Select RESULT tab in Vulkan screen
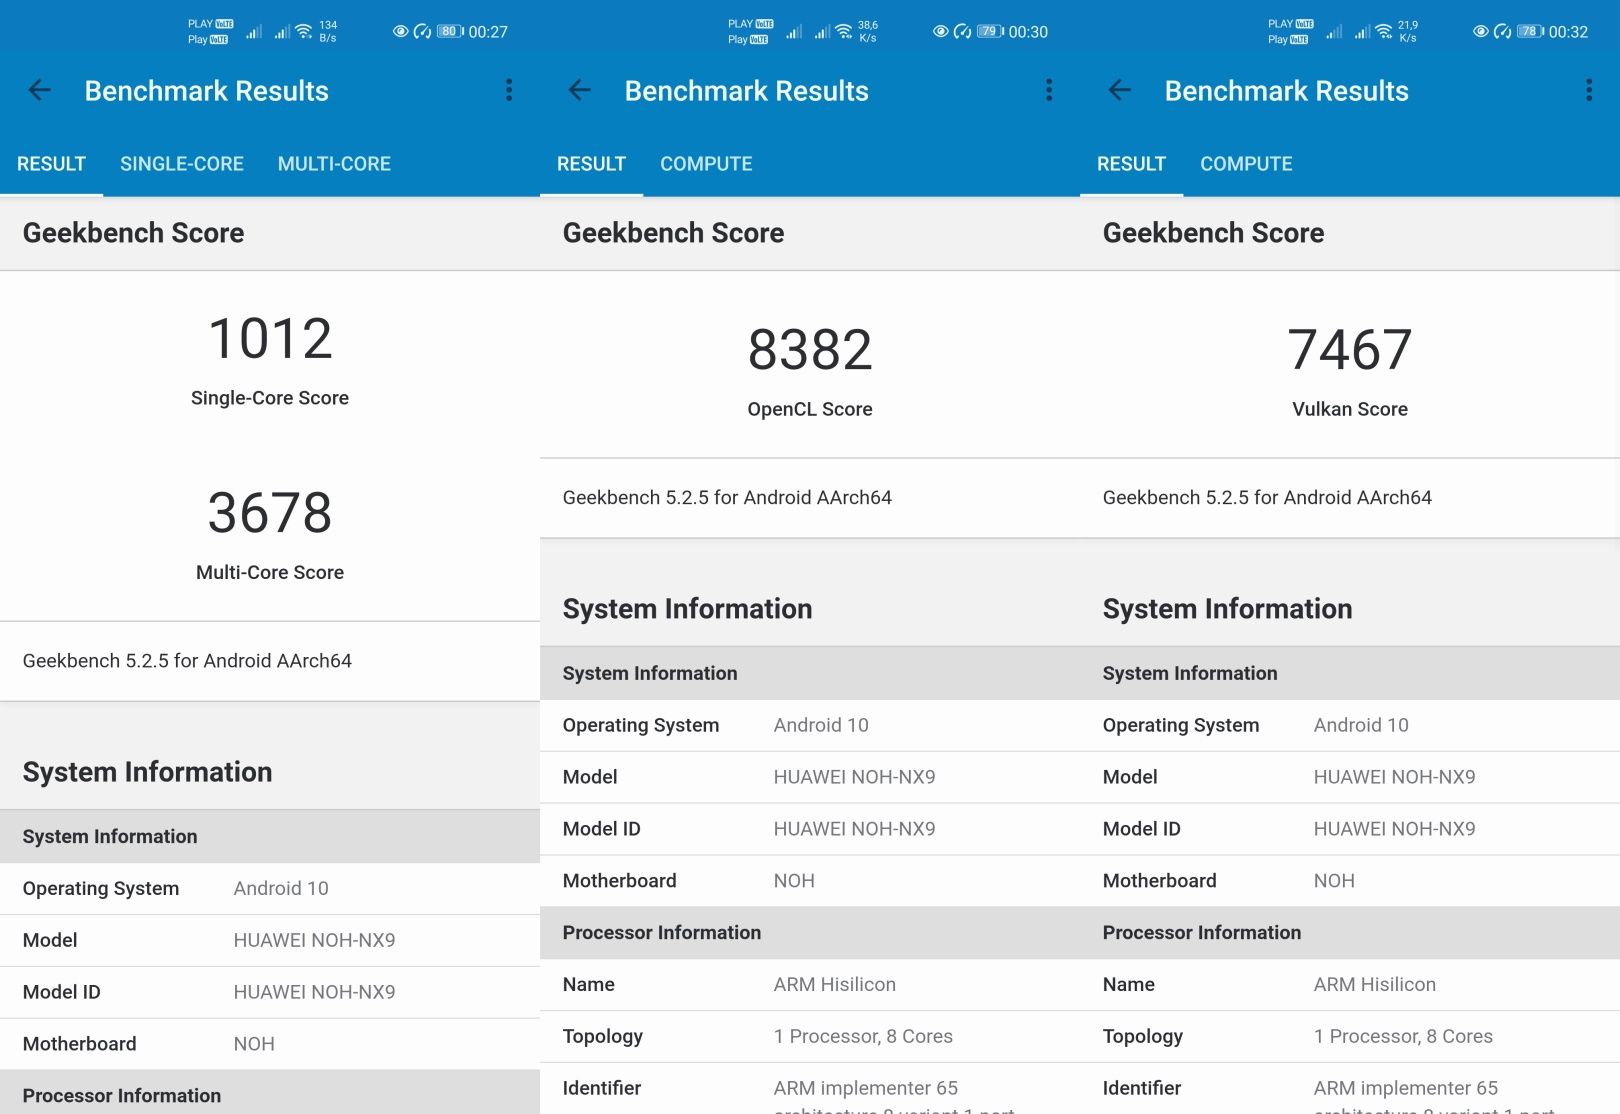The image size is (1620, 1114). click(x=1131, y=164)
